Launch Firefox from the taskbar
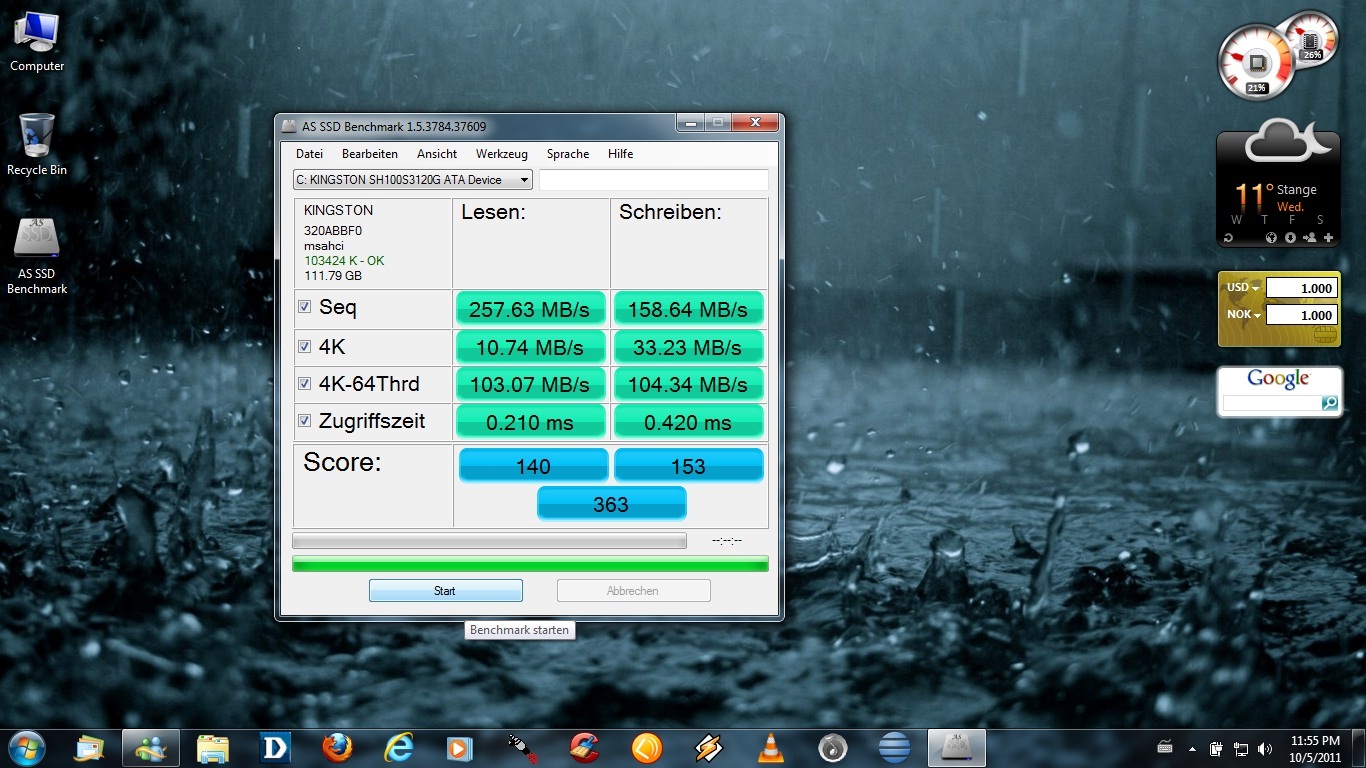 click(x=337, y=747)
